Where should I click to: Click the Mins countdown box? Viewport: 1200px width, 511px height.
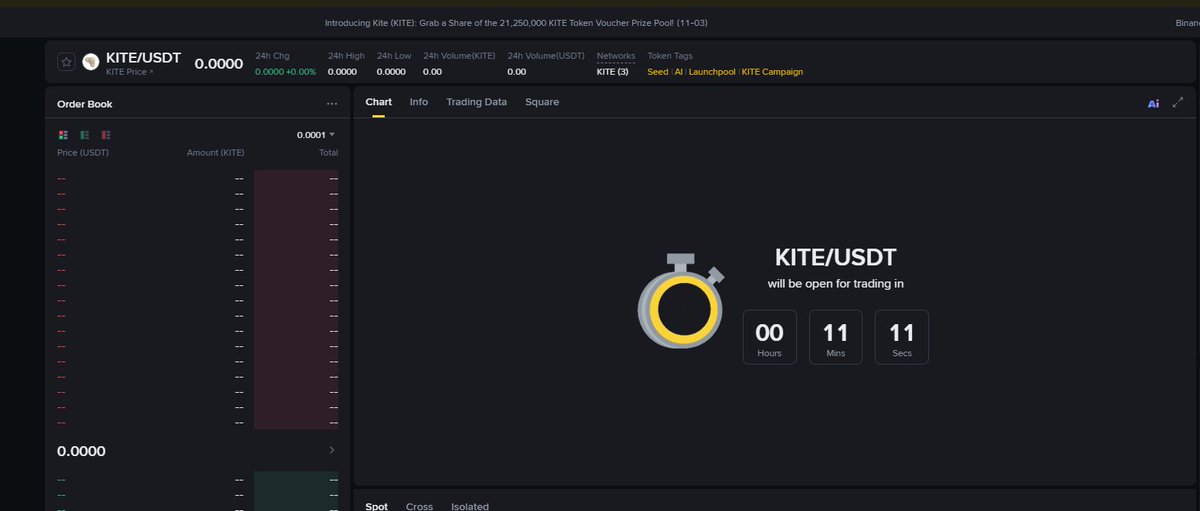pyautogui.click(x=836, y=337)
